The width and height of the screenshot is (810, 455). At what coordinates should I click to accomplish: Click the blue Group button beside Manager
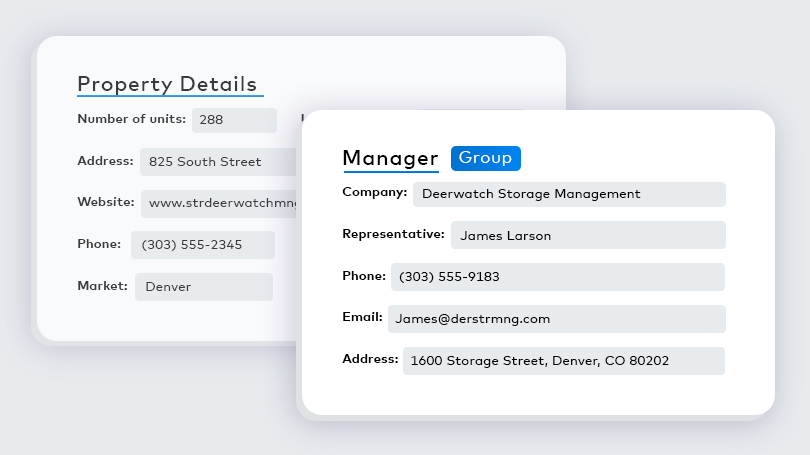(x=486, y=158)
